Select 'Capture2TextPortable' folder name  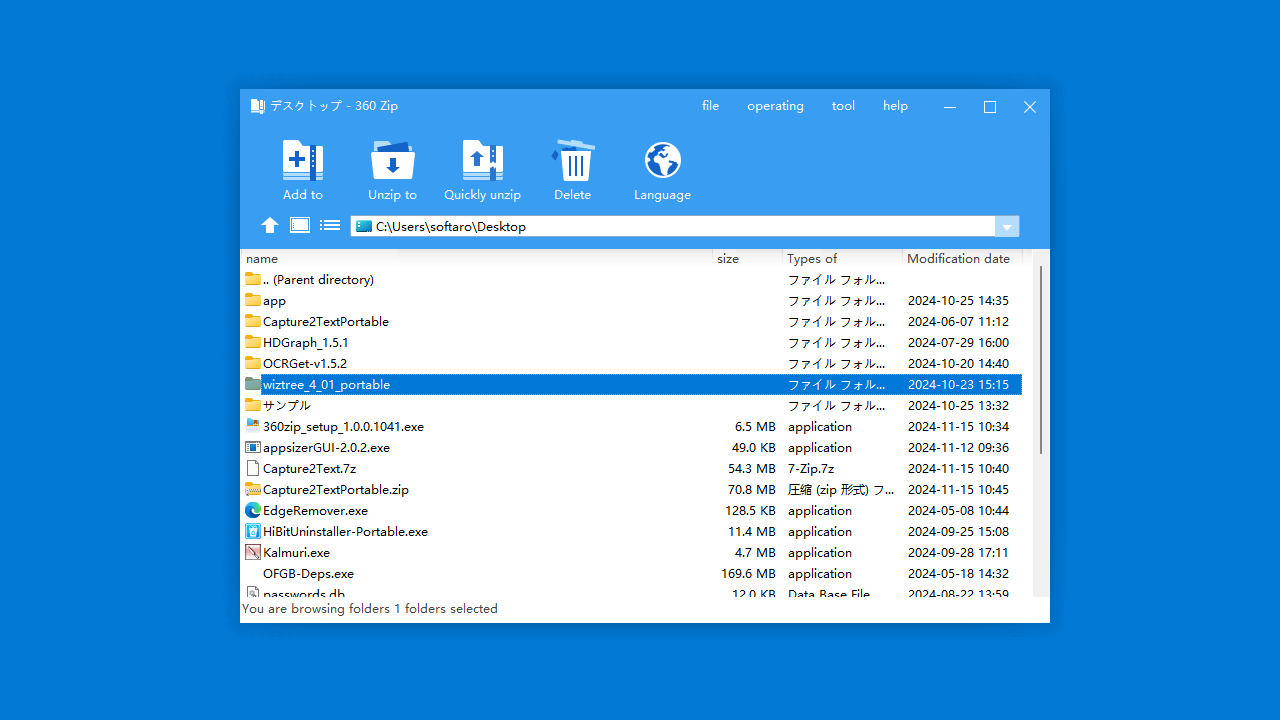point(326,322)
